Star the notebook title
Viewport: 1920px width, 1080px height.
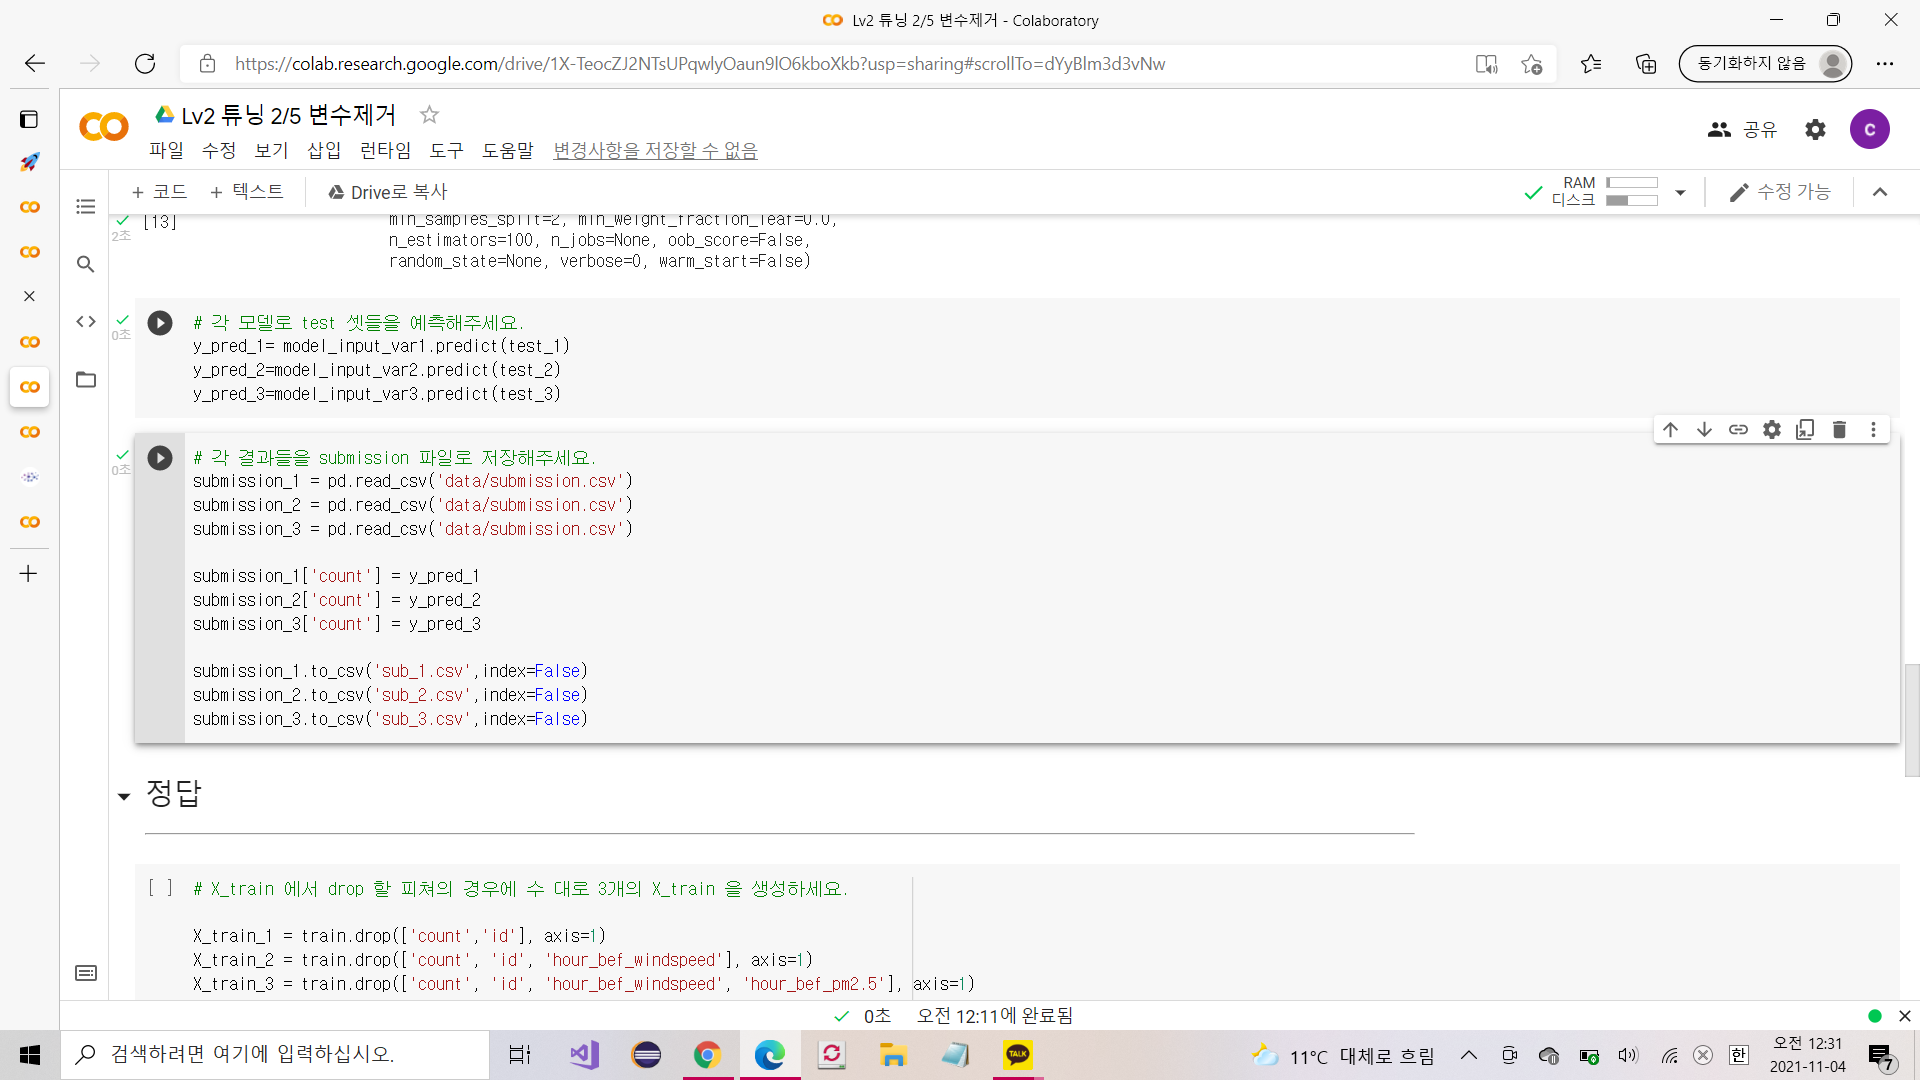point(429,115)
